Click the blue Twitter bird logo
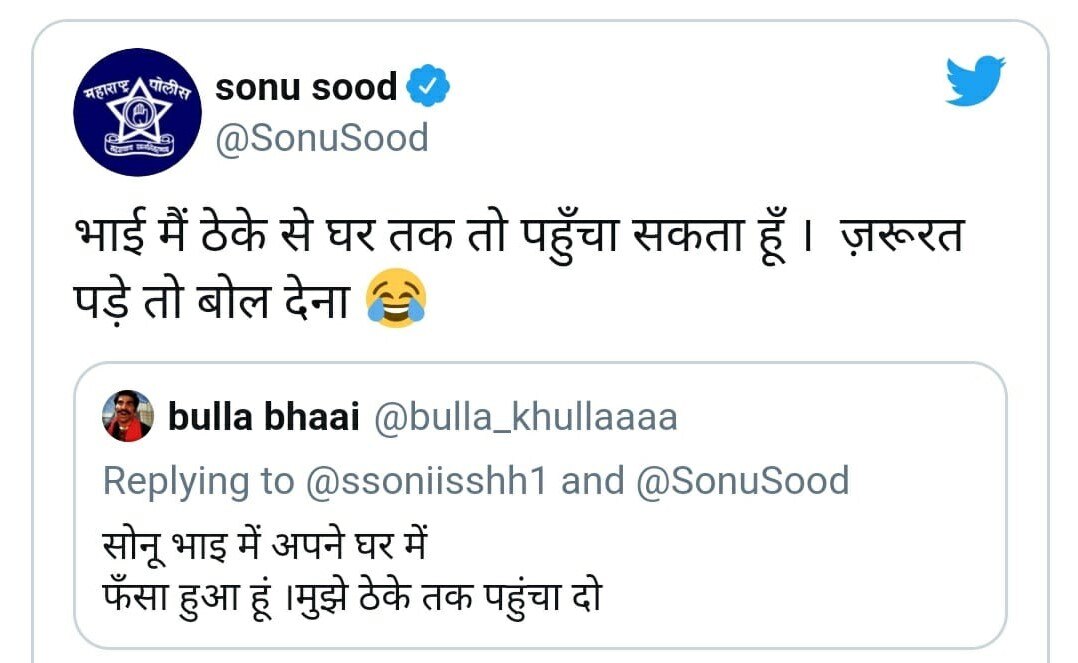The image size is (1078, 663). pos(975,80)
